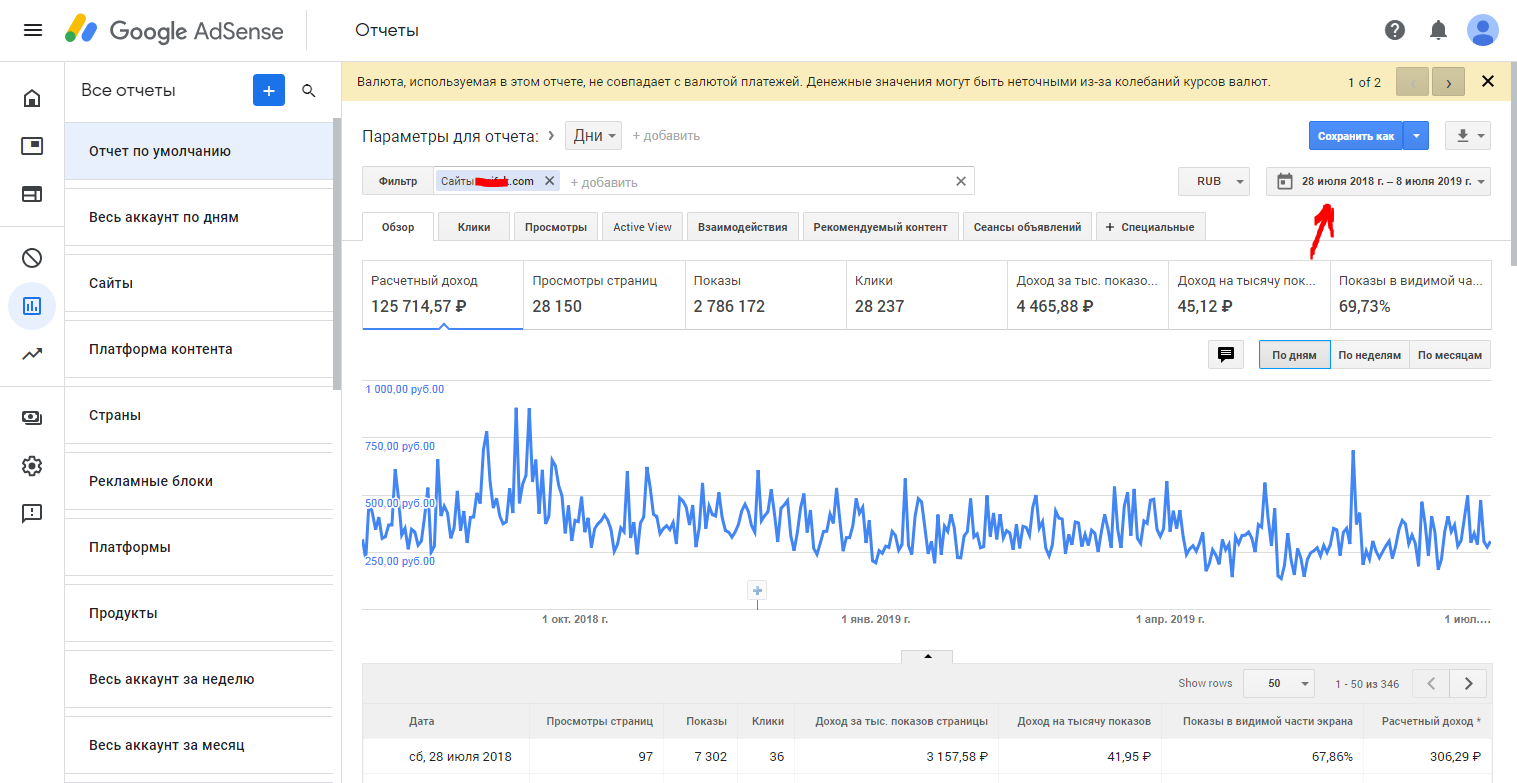Open the RUB currency dropdown
This screenshot has width=1517, height=783.
[x=1214, y=182]
